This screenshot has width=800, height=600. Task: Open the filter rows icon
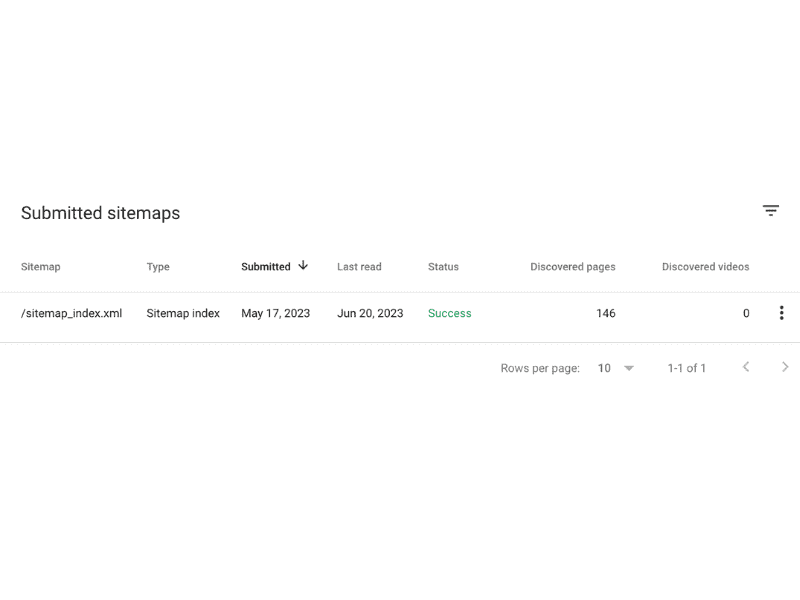pyautogui.click(x=770, y=210)
